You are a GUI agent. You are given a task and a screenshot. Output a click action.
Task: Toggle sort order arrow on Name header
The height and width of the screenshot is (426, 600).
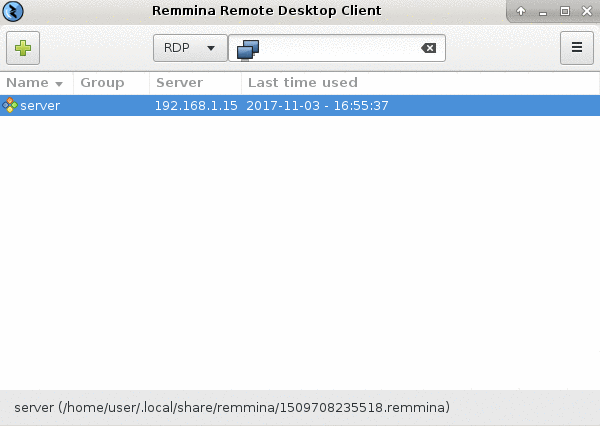(59, 84)
